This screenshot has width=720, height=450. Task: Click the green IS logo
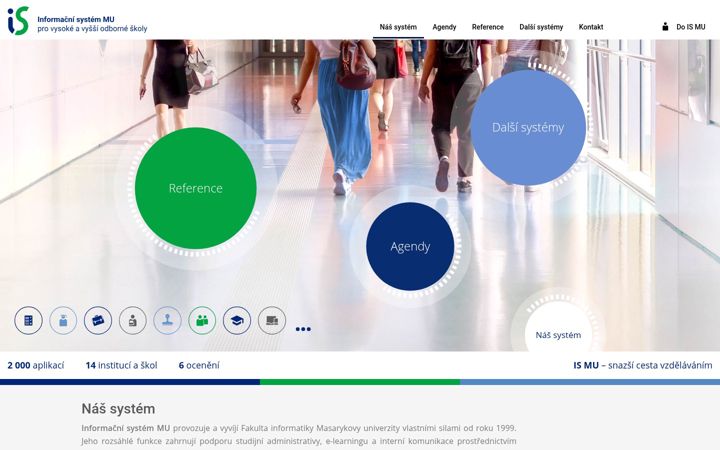point(18,21)
